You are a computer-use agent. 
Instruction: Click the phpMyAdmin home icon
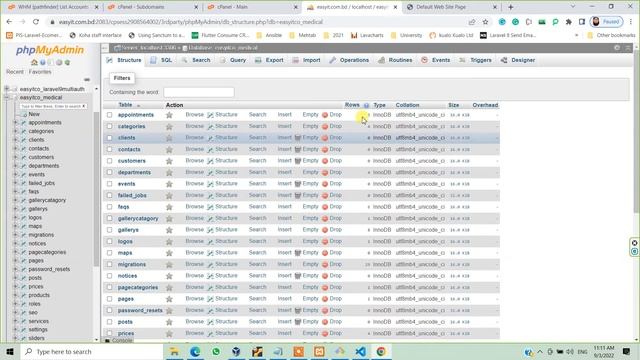34,62
